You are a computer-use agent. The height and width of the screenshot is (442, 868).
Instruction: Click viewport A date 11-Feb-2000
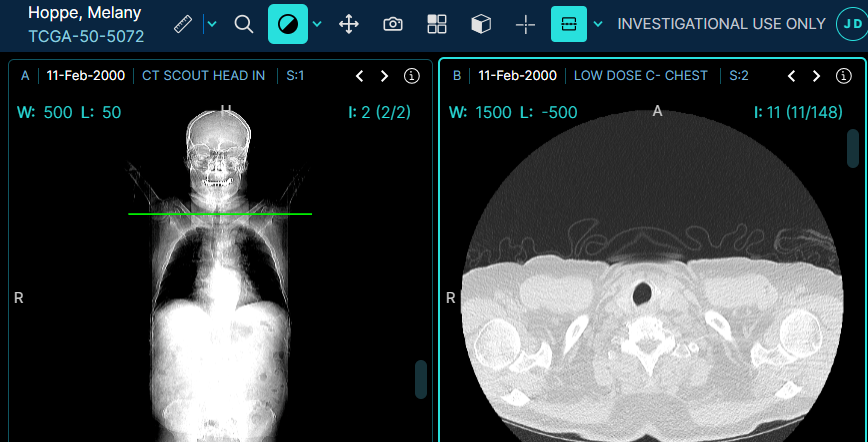[x=86, y=76]
